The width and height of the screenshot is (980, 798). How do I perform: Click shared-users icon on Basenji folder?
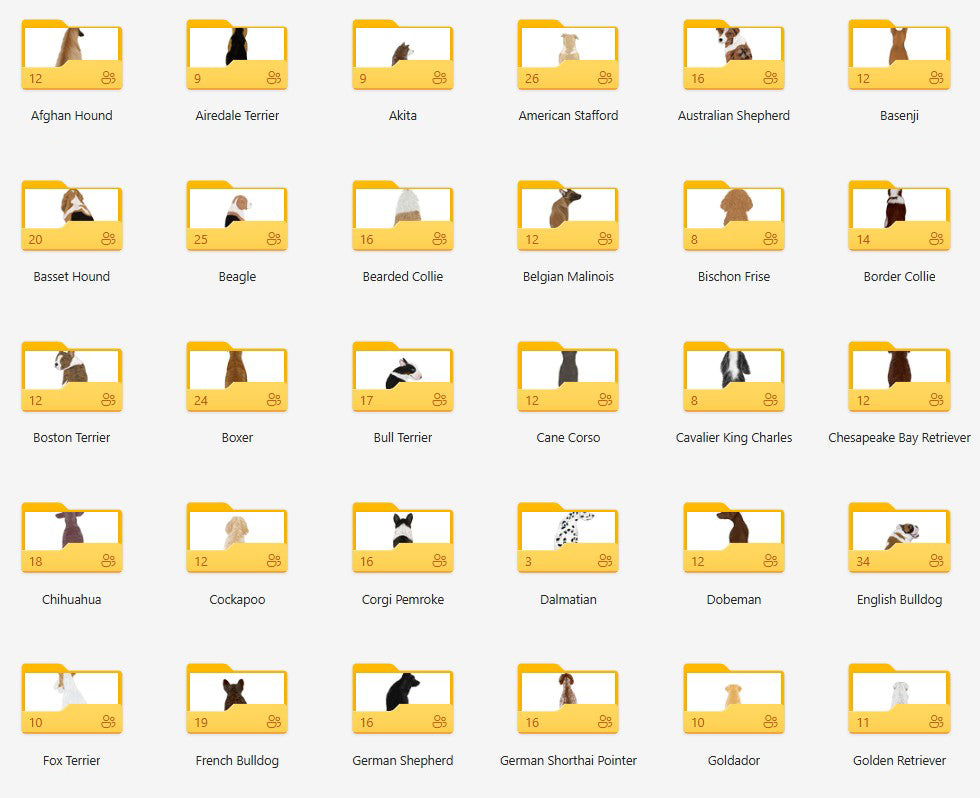(x=936, y=78)
